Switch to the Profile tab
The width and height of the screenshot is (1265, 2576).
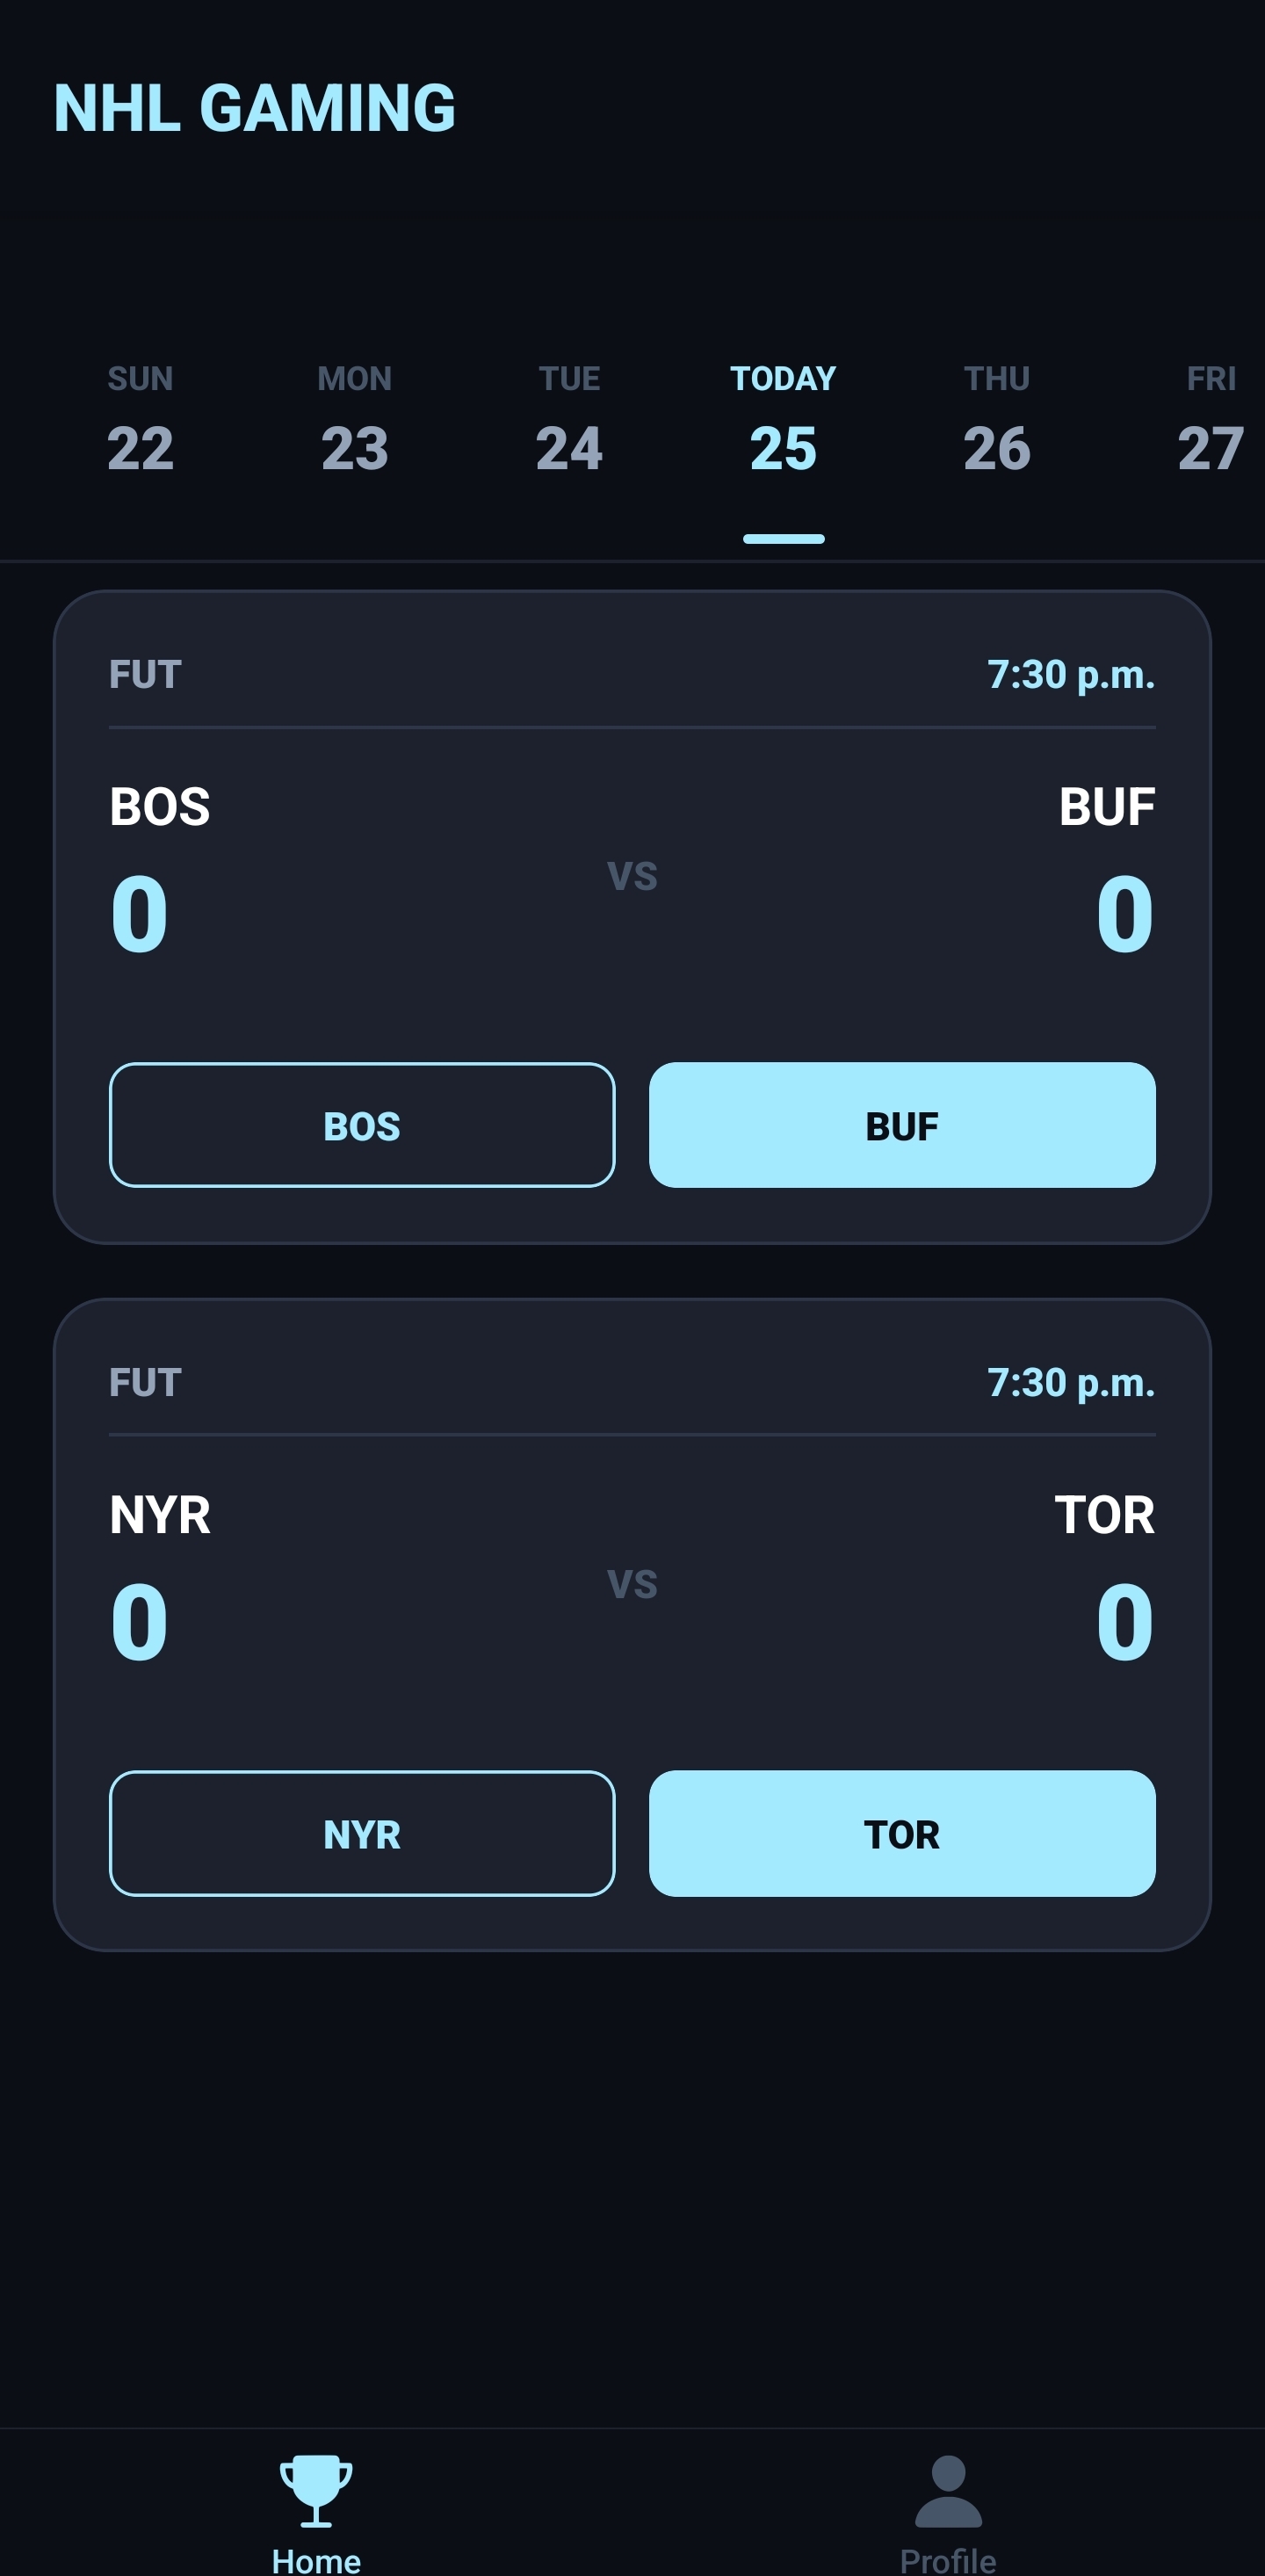947,2500
